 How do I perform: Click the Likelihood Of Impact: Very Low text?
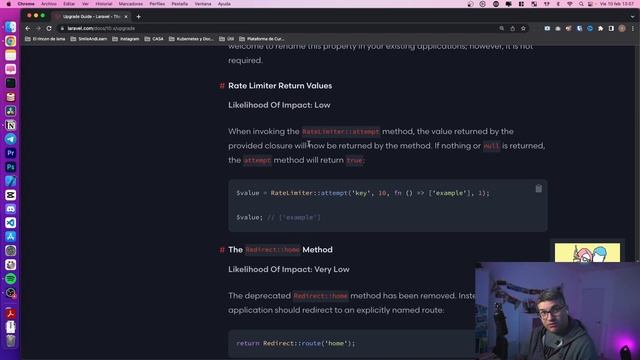coord(289,269)
